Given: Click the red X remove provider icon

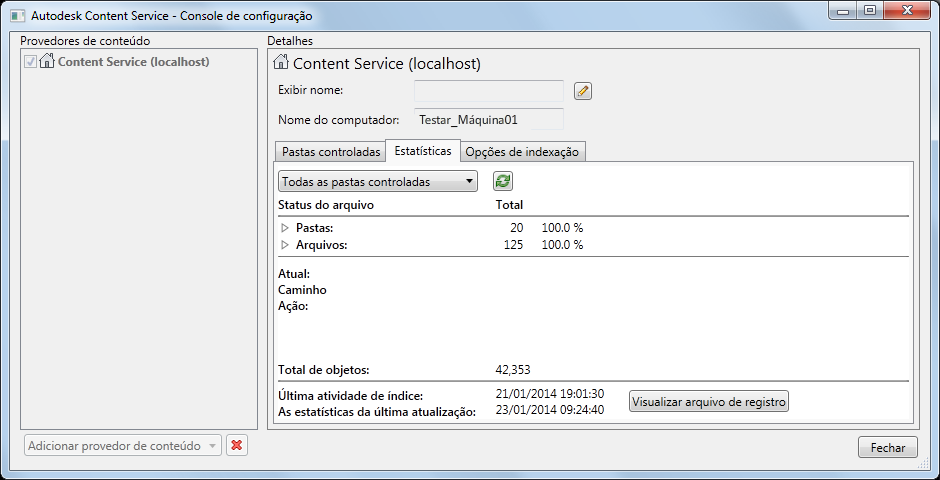Looking at the screenshot, I should point(237,446).
